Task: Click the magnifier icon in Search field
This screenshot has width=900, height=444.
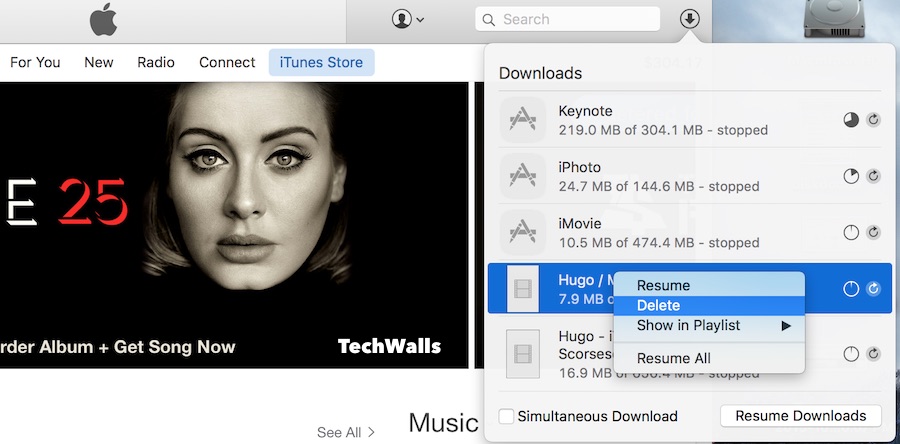Action: [488, 20]
